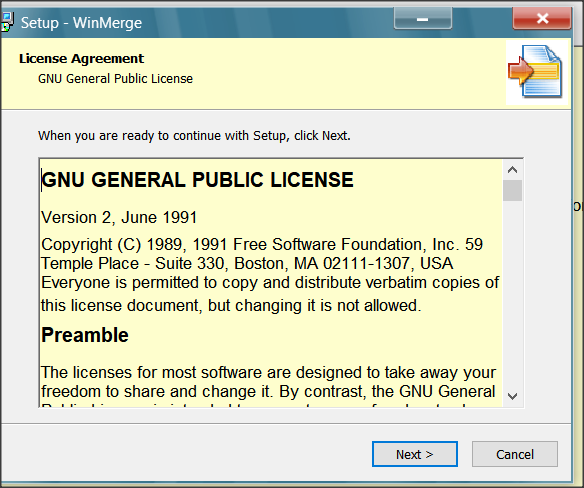
Task: Click 'The licenses for most software' line
Action: click(x=269, y=373)
